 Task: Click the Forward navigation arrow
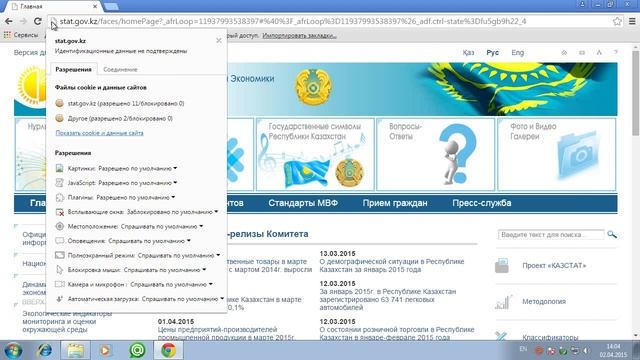pyautogui.click(x=23, y=21)
